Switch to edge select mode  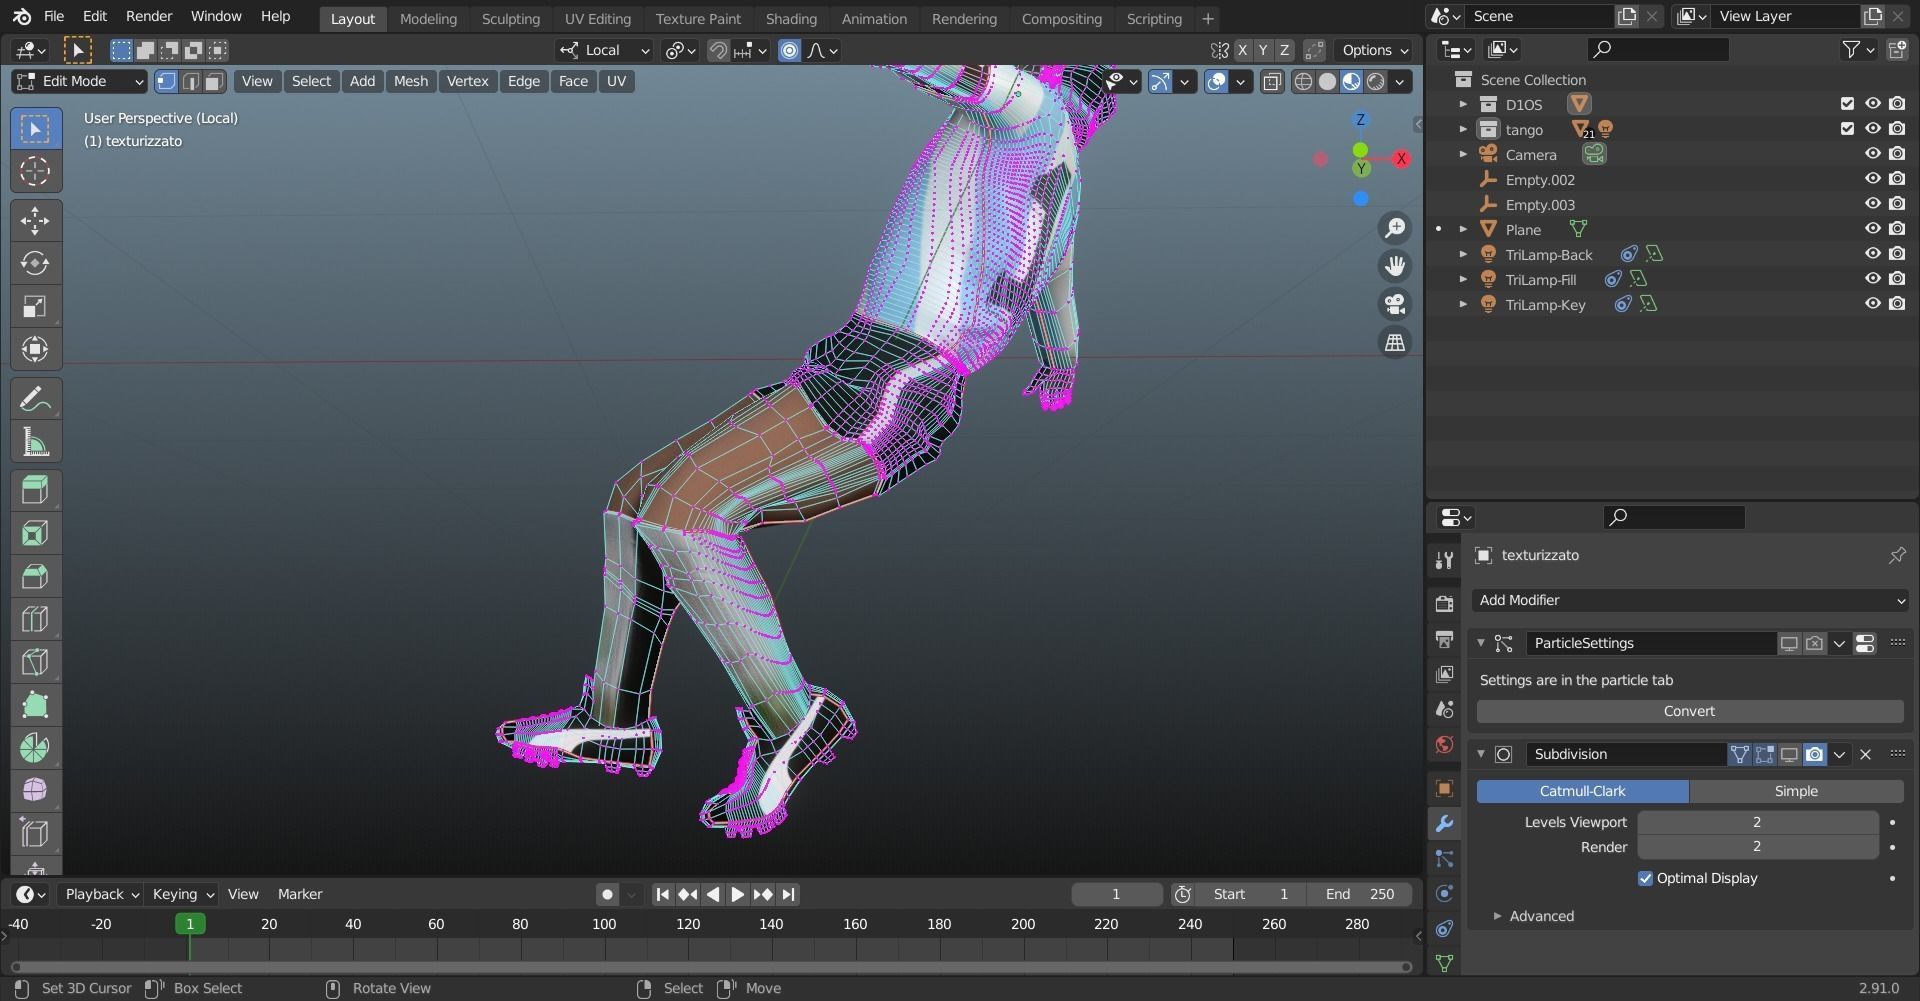(190, 82)
